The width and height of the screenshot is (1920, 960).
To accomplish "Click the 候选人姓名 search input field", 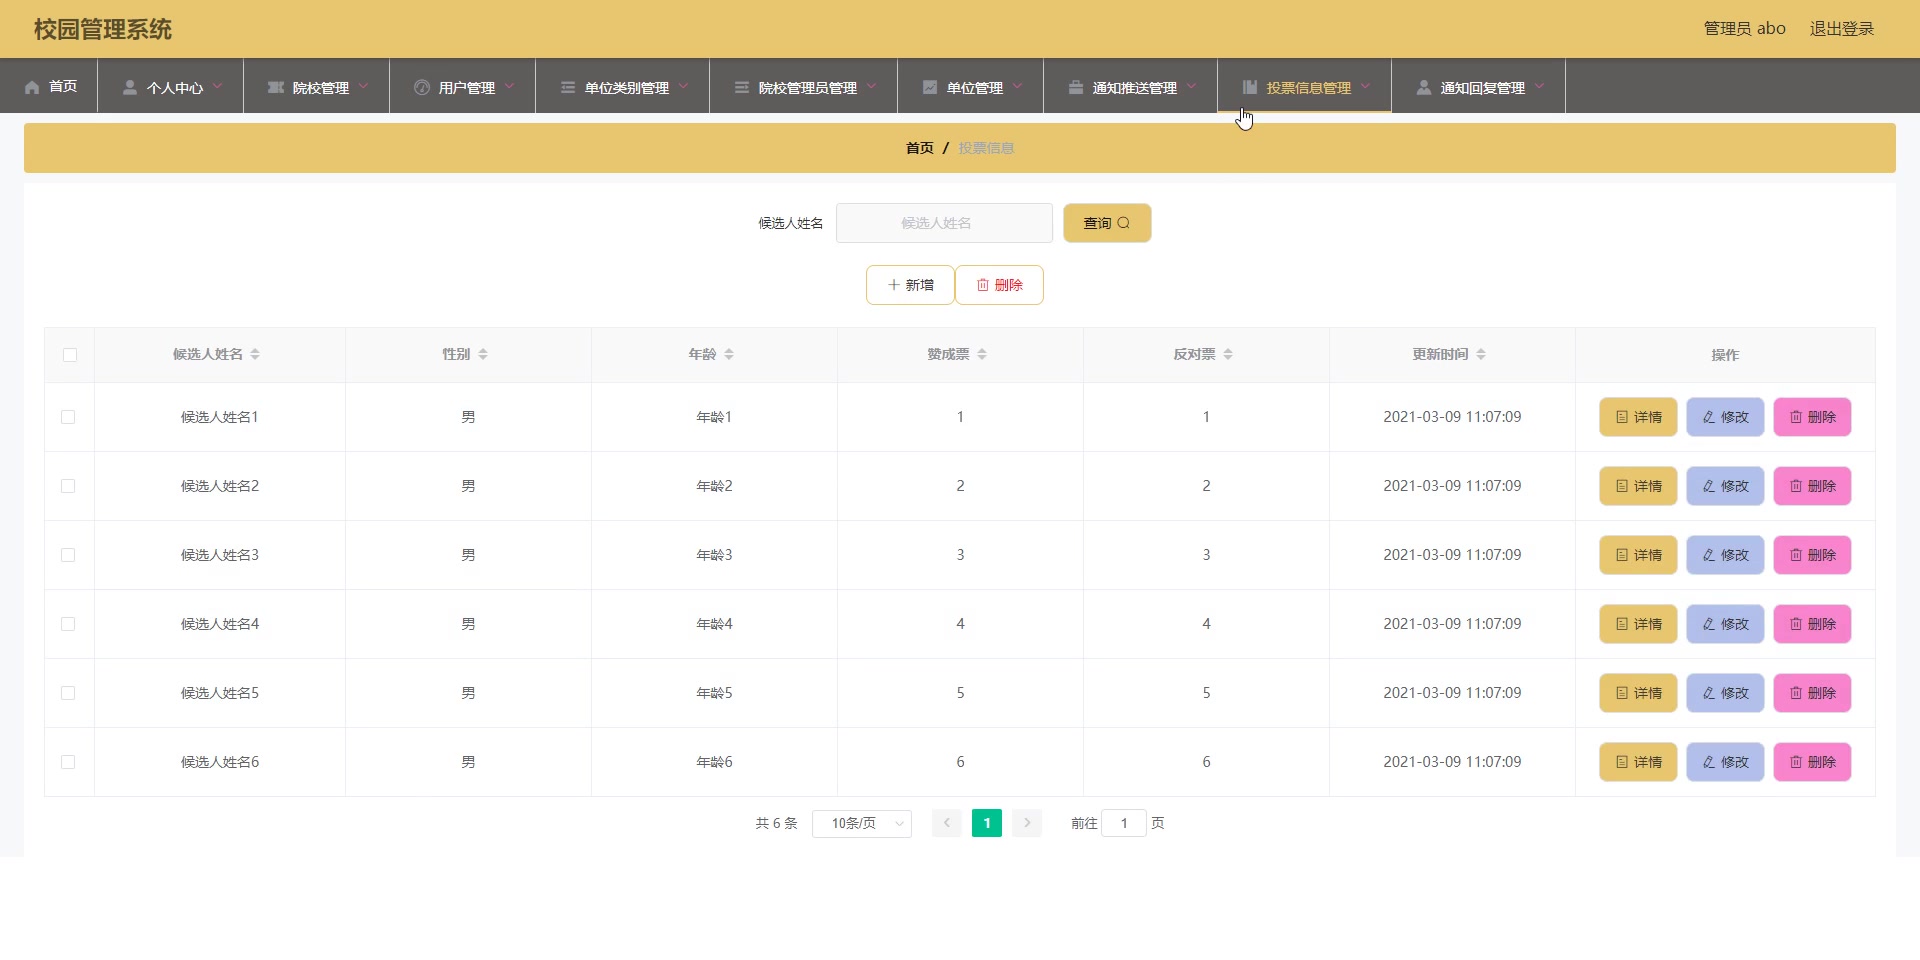I will coord(944,223).
